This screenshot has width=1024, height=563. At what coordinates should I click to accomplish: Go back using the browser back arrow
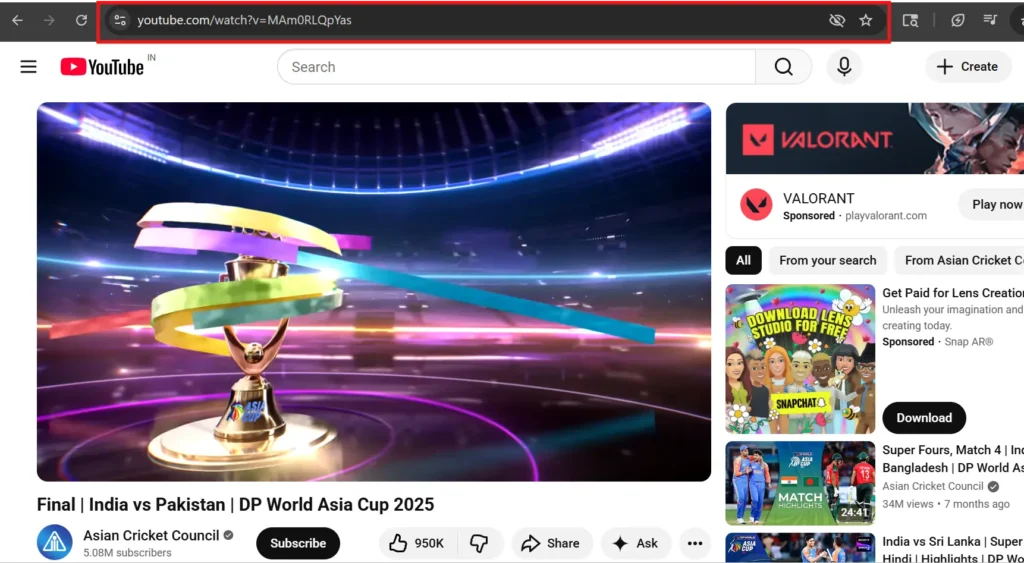click(18, 20)
